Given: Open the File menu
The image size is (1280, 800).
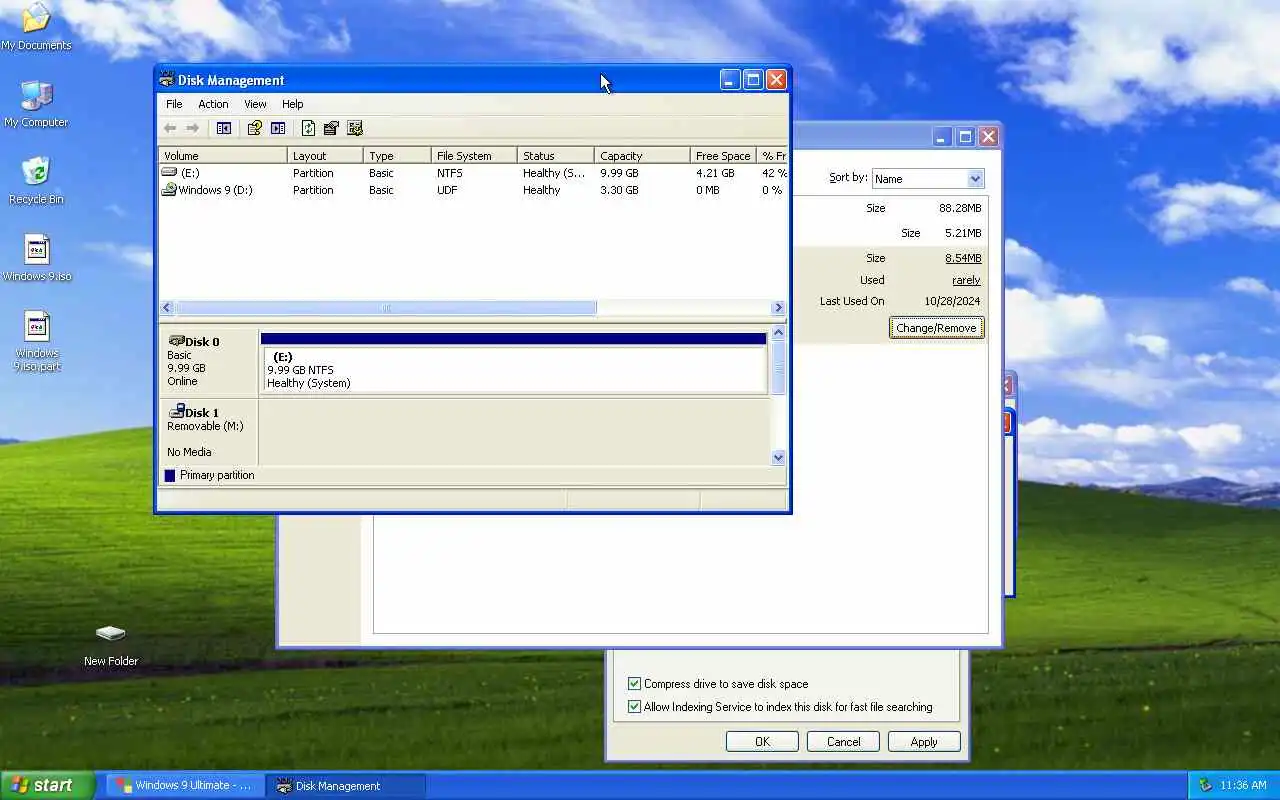Looking at the screenshot, I should [174, 104].
